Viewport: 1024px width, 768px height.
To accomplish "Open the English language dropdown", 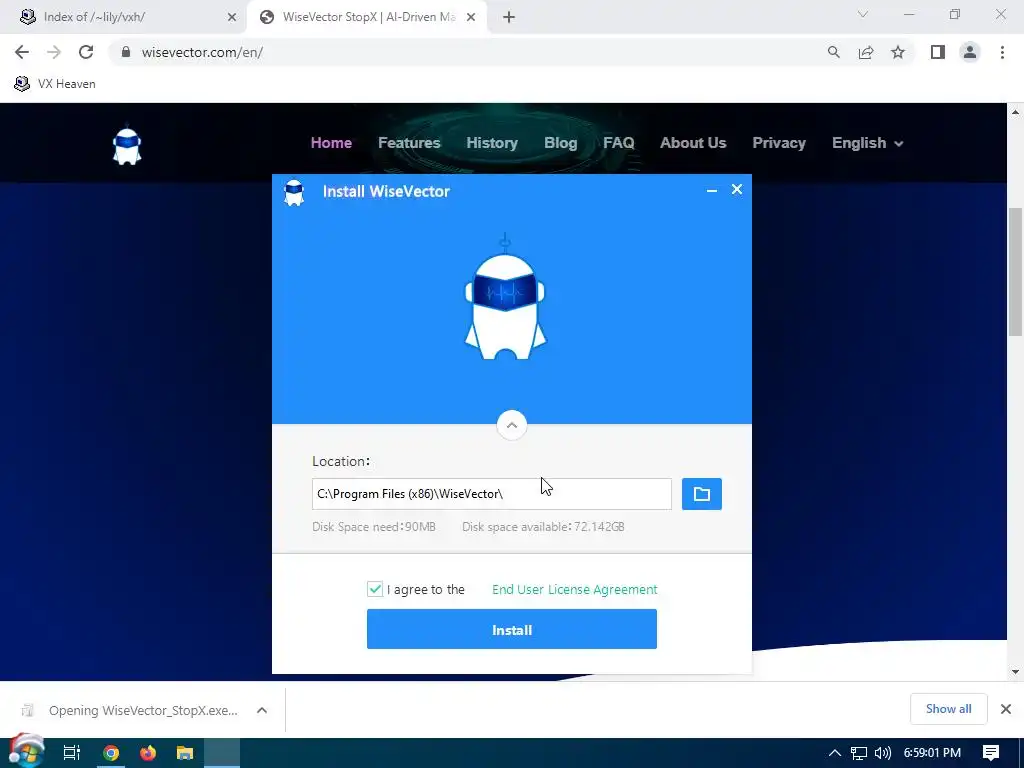I will 867,143.
